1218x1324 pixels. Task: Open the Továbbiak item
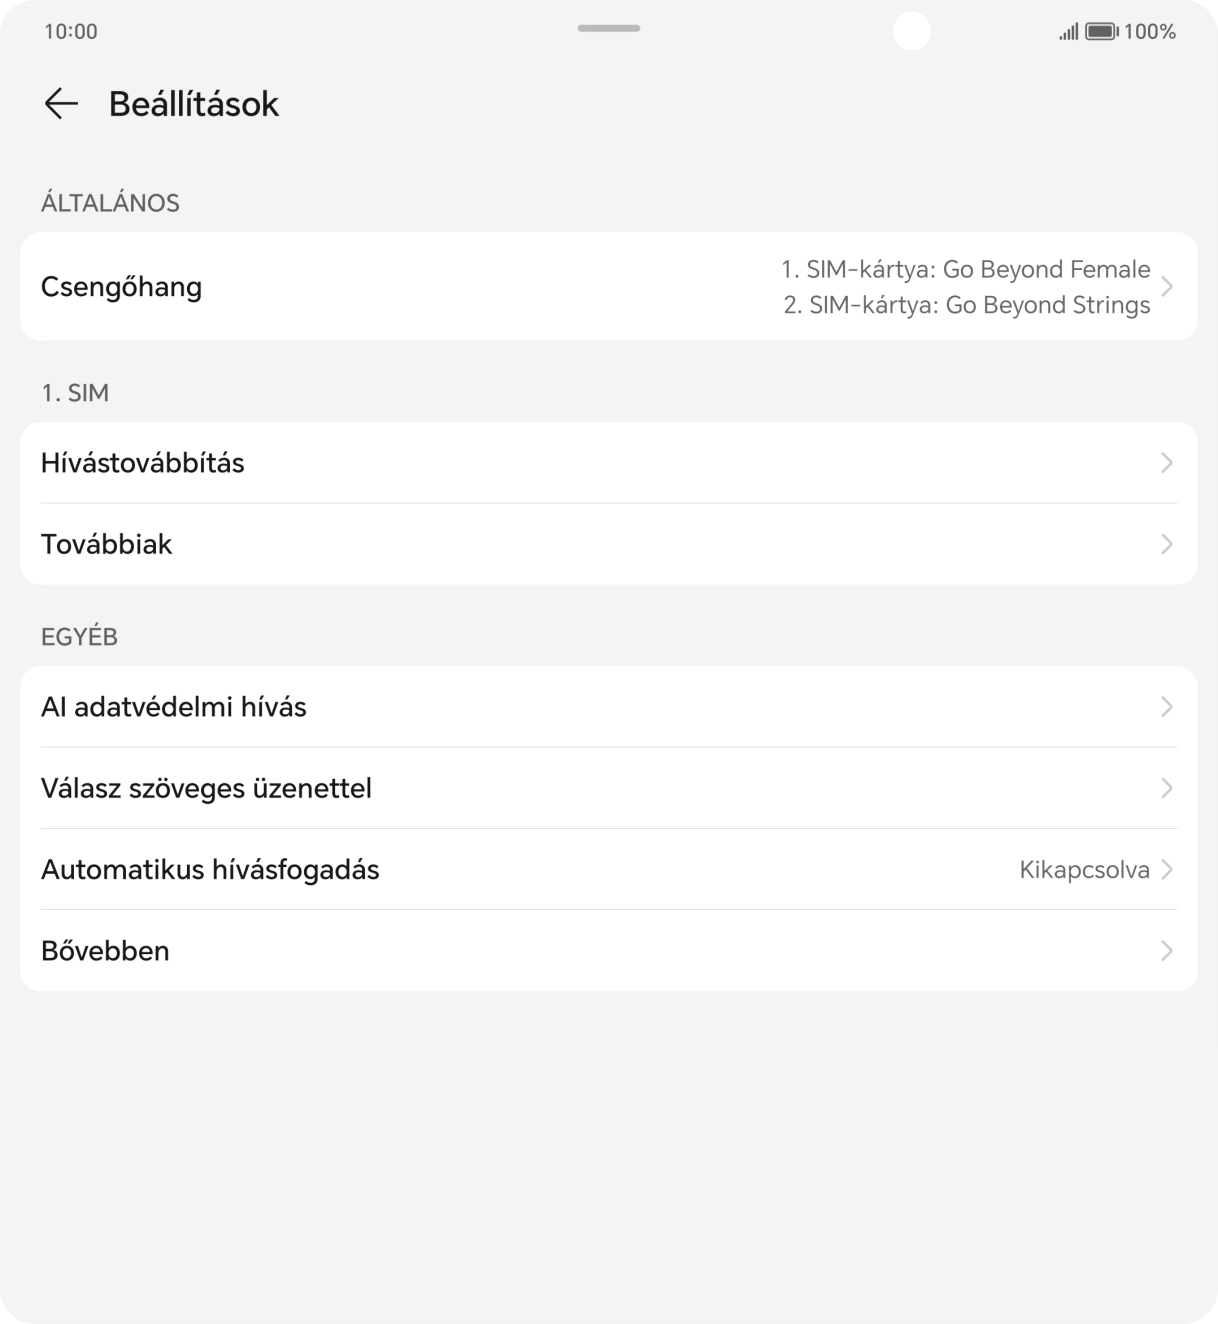107,544
